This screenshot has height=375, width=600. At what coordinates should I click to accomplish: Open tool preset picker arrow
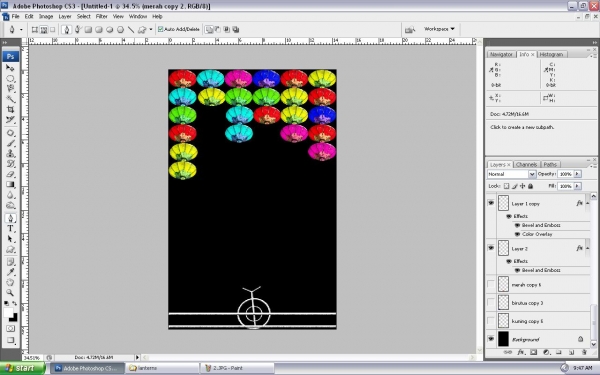(21, 29)
